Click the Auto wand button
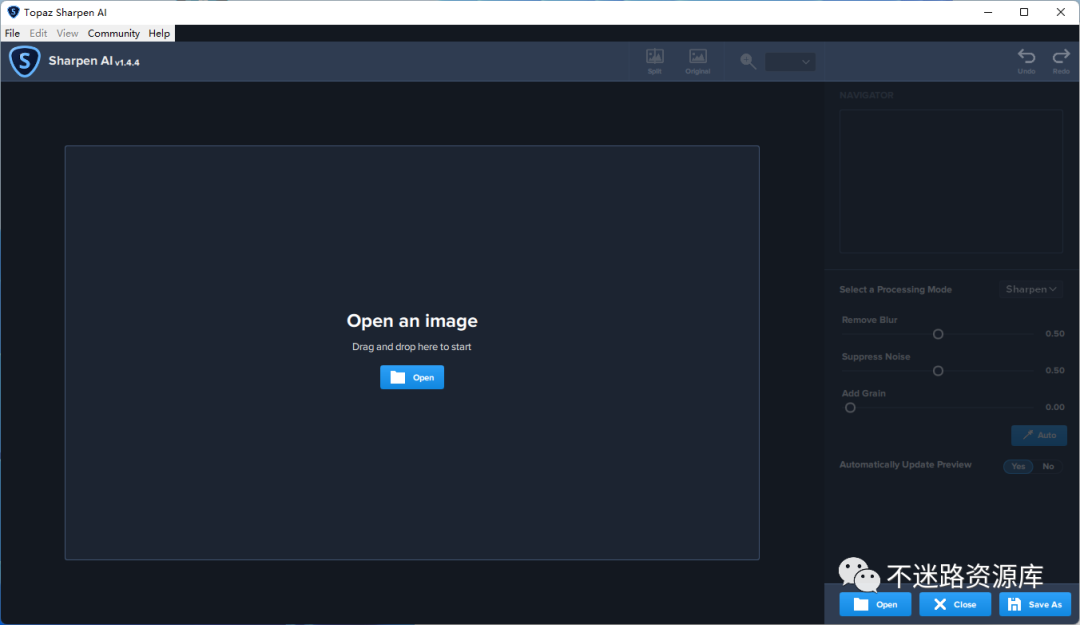 [x=1039, y=435]
